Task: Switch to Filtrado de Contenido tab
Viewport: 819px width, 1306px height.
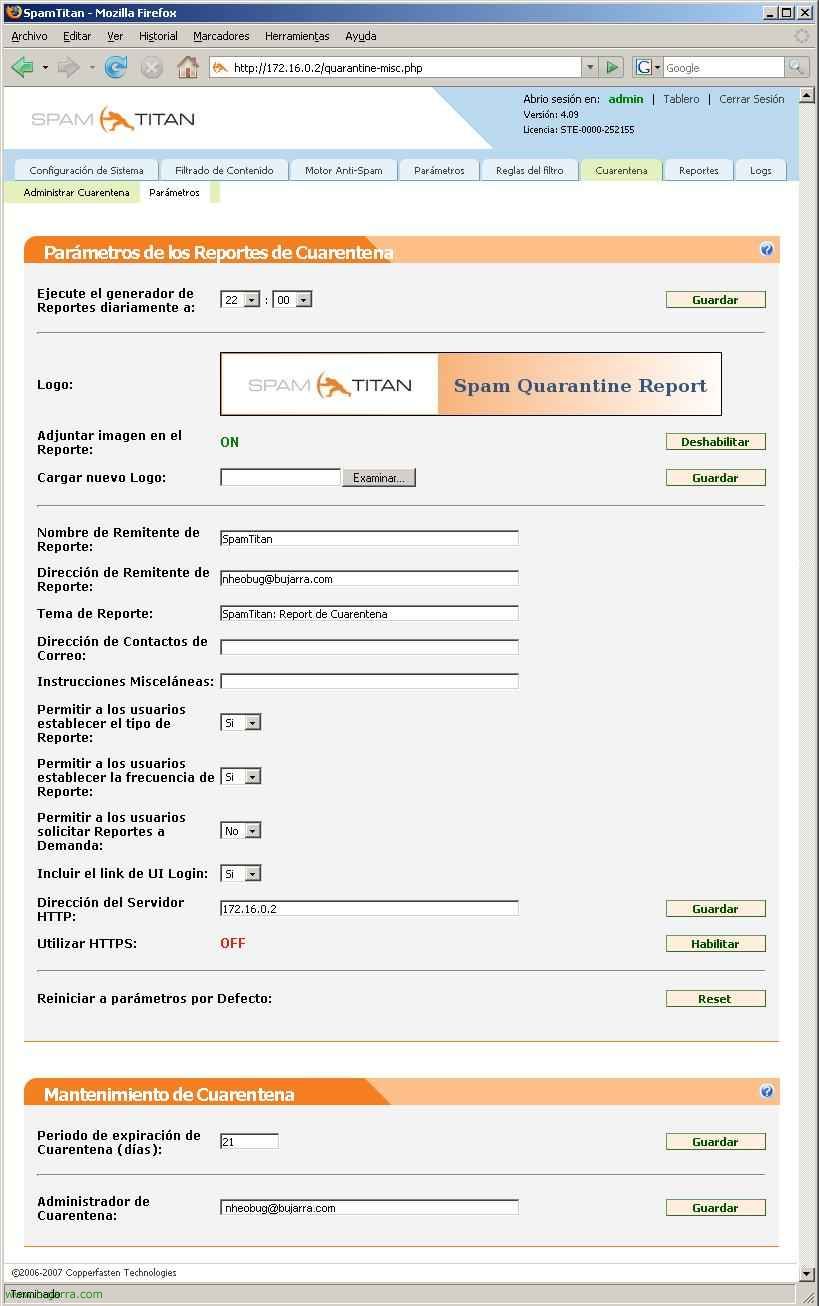Action: 224,170
